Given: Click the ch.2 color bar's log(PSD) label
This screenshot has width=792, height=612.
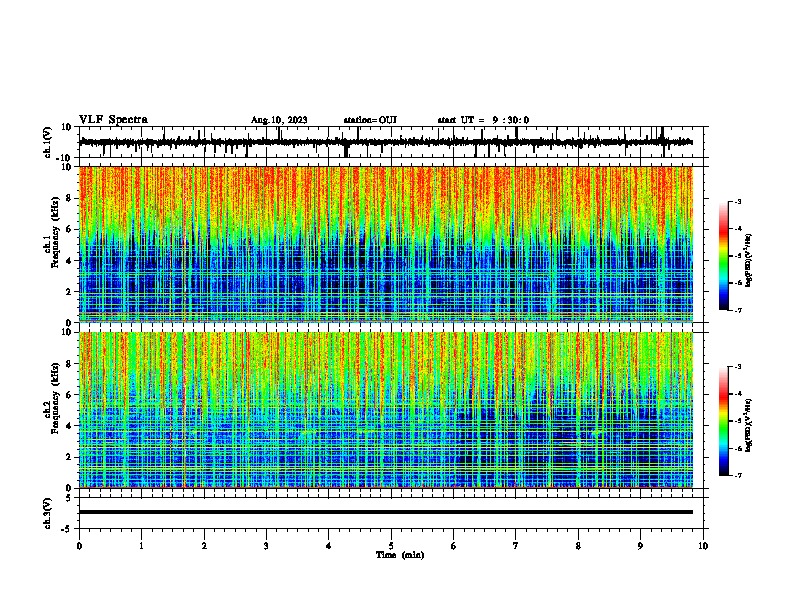Looking at the screenshot, I should click(x=748, y=425).
